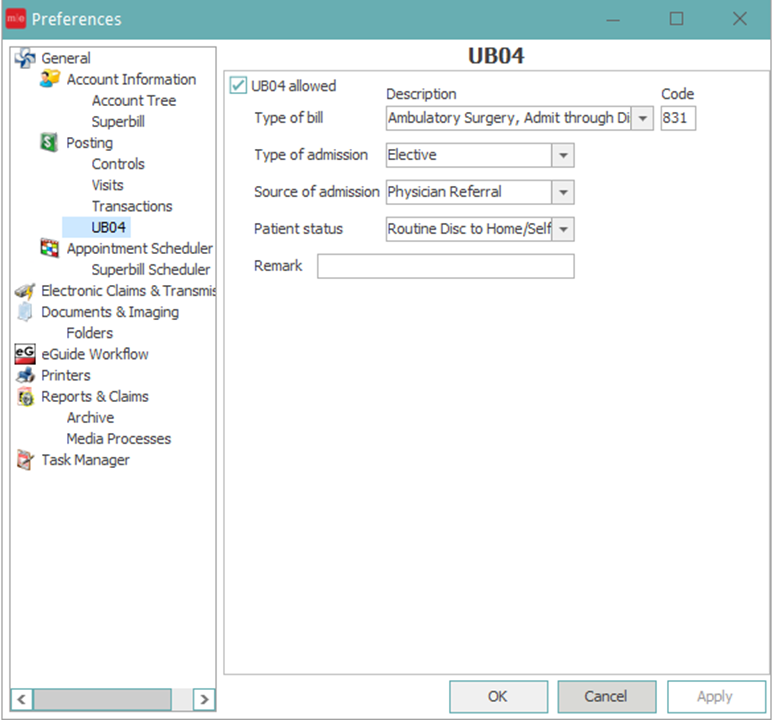Click the Task Manager icon
This screenshot has width=773, height=720.
(x=25, y=460)
